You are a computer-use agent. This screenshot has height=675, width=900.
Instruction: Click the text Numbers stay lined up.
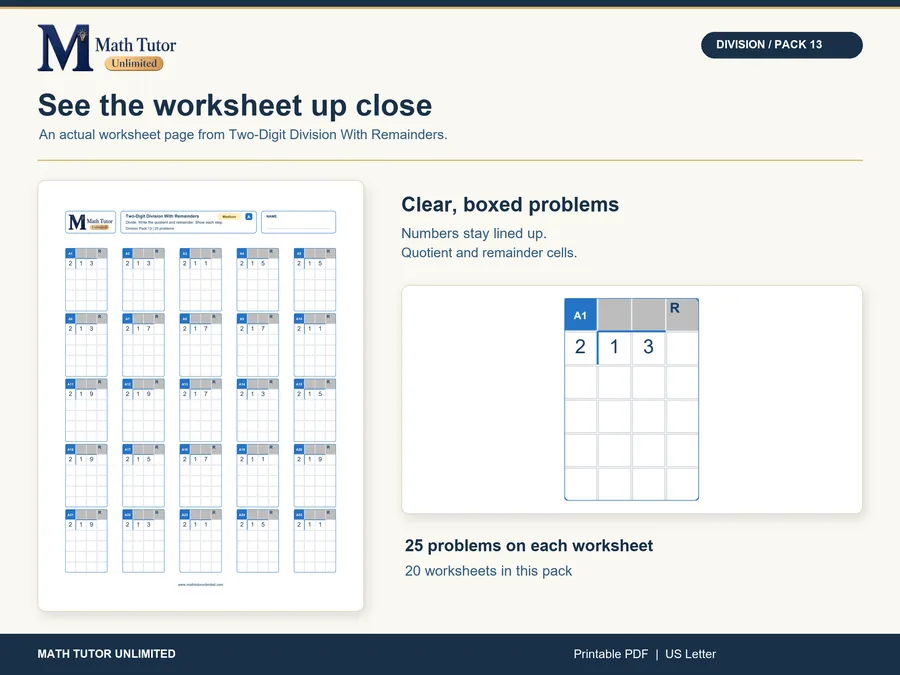pos(474,233)
